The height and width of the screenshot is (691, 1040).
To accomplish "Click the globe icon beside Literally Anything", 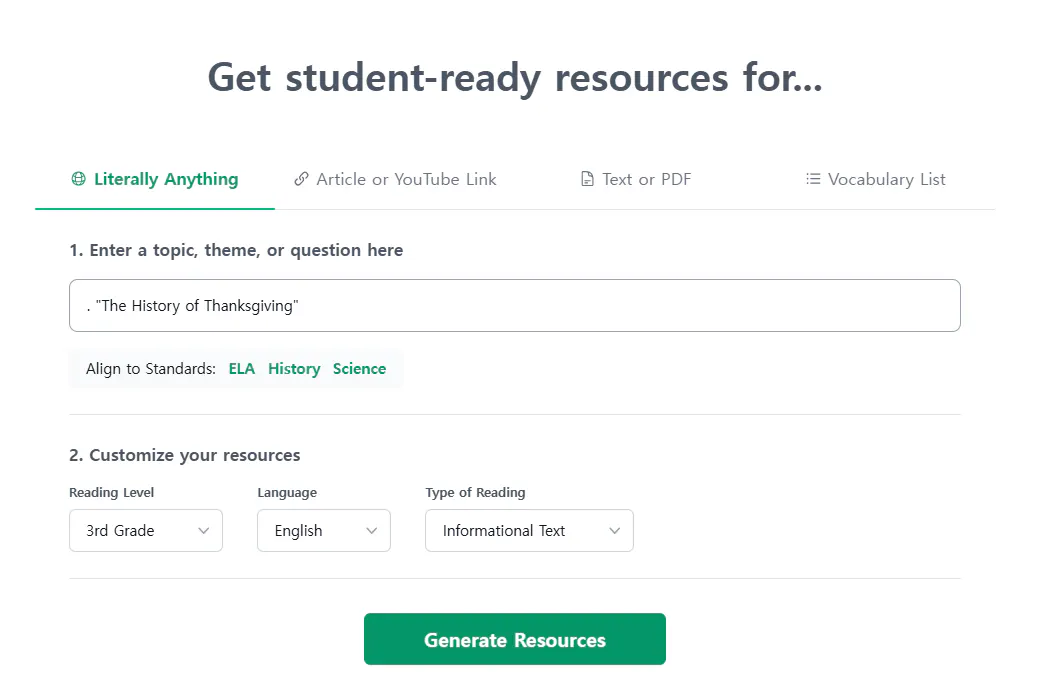I will tap(78, 180).
